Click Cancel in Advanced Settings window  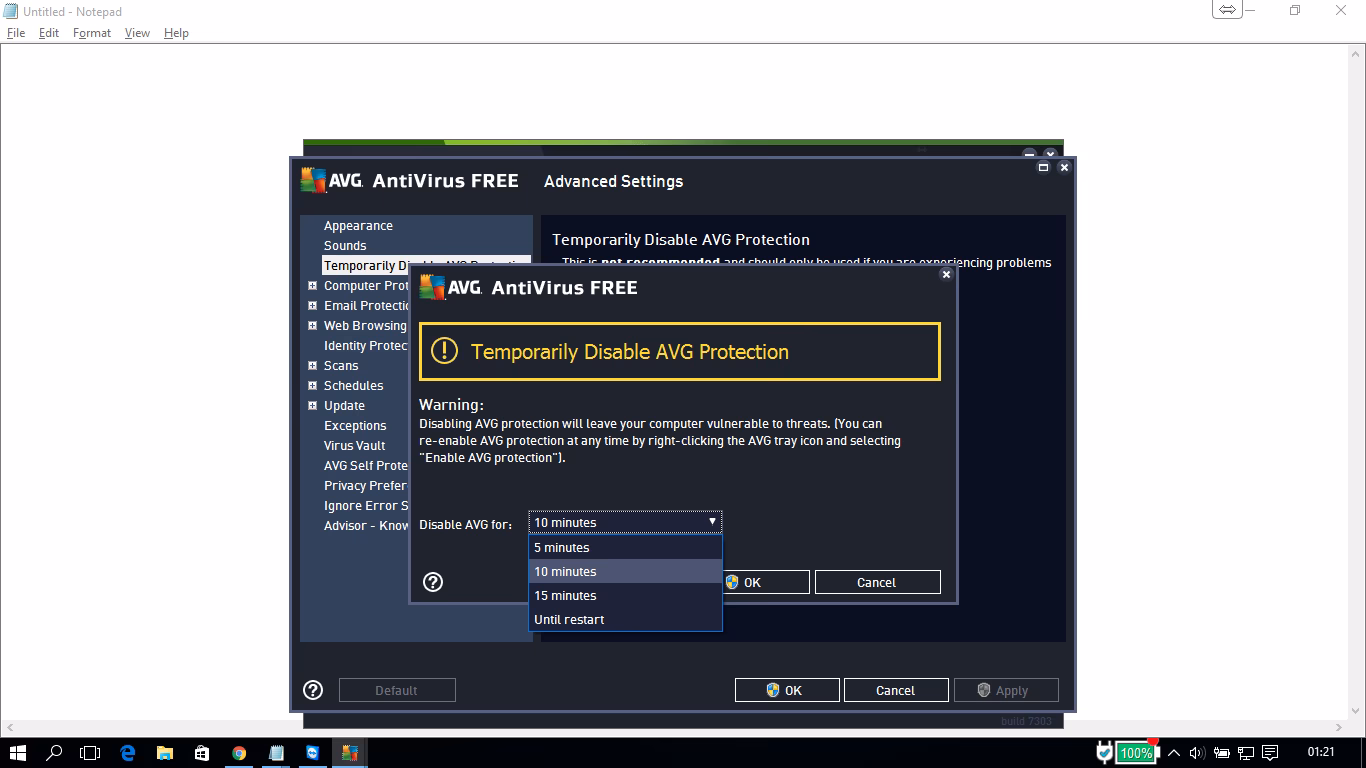(x=895, y=690)
